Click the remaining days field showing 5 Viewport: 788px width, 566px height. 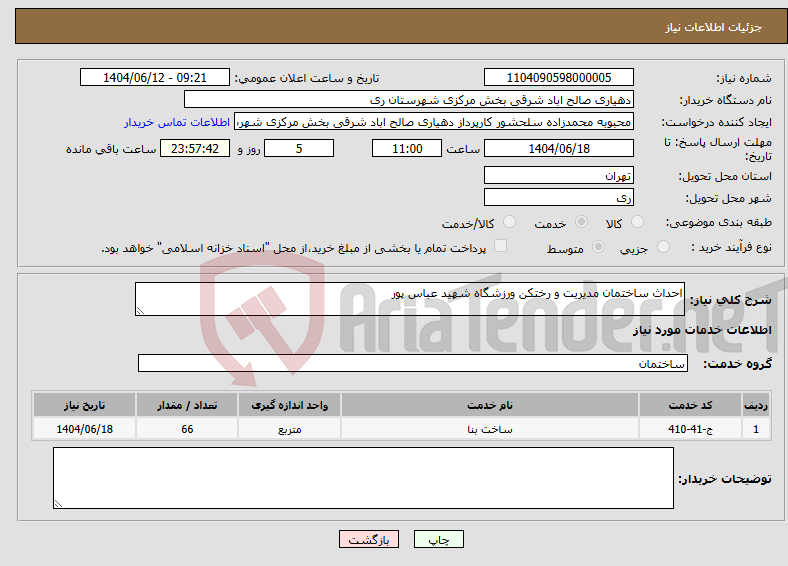click(x=299, y=148)
